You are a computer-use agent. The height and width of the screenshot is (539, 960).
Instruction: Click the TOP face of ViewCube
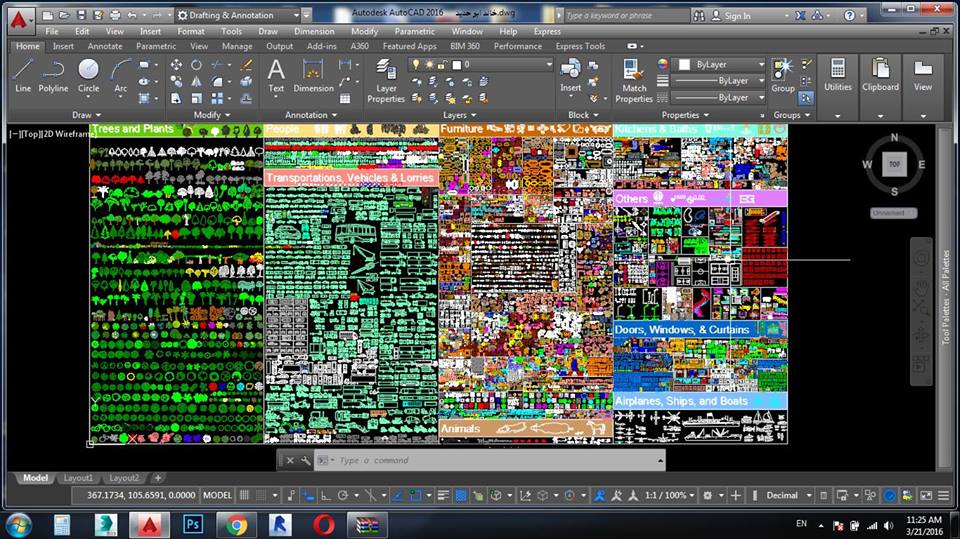pos(894,164)
